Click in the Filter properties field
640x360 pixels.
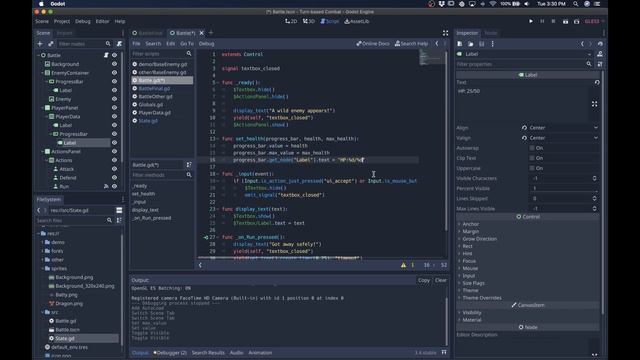pos(520,64)
